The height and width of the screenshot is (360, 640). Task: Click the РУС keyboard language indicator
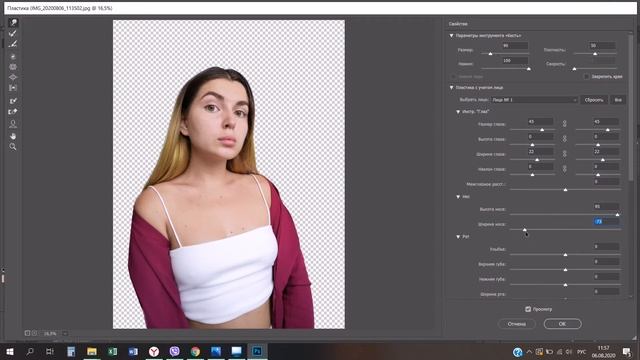click(x=582, y=352)
